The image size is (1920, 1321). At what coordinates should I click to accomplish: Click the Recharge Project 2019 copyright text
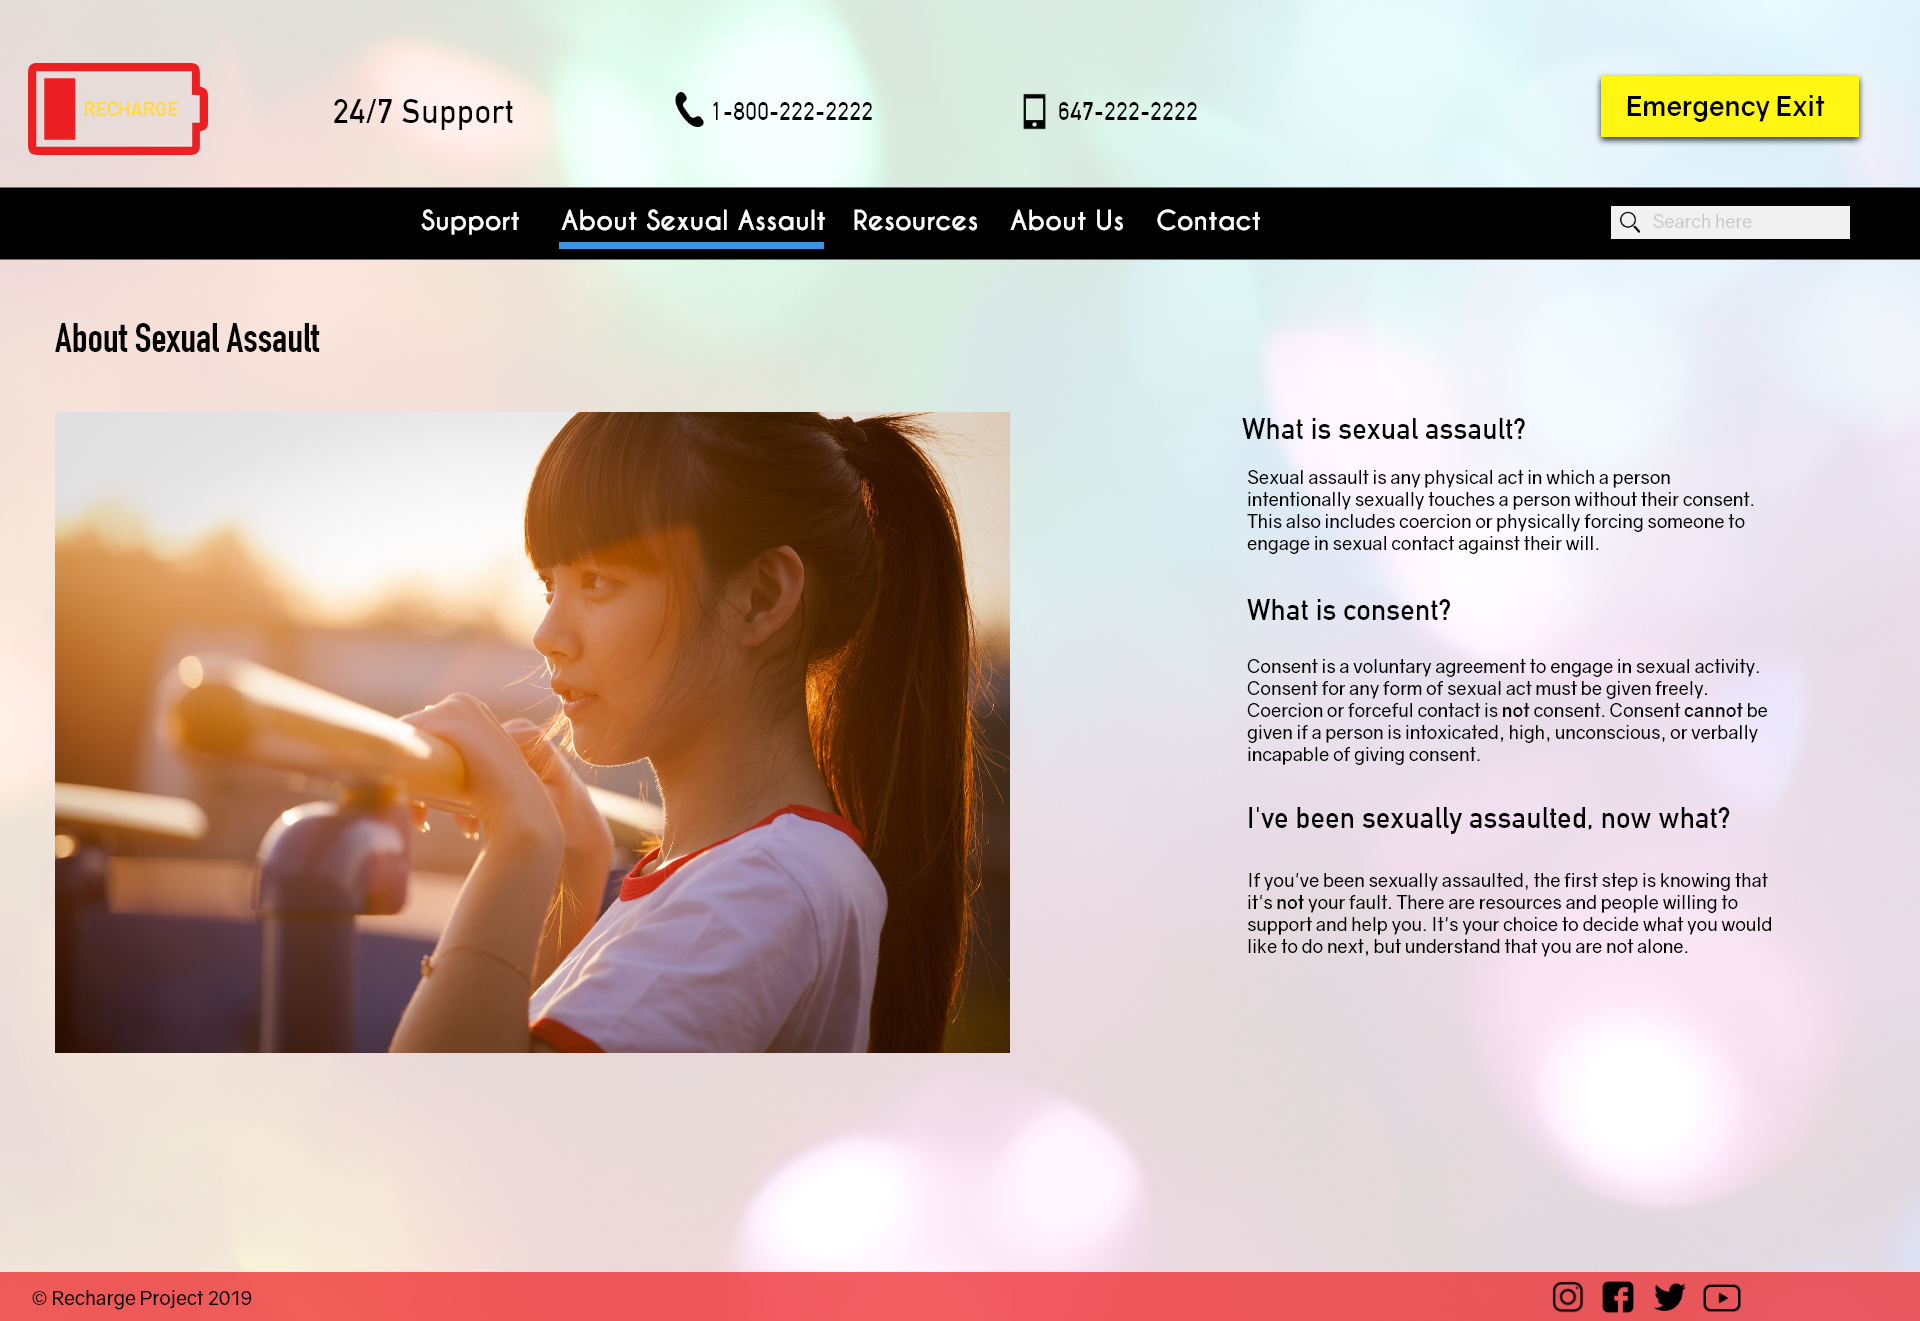tap(142, 1298)
